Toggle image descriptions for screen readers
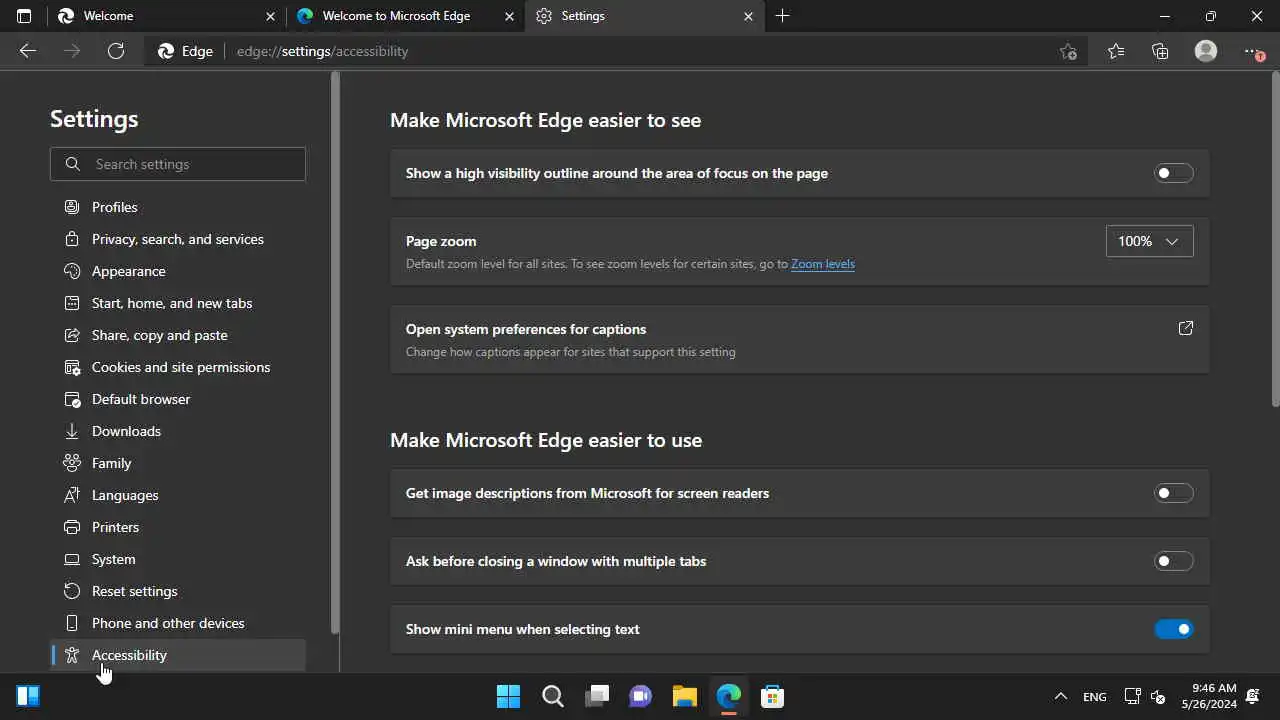The height and width of the screenshot is (720, 1280). tap(1174, 493)
